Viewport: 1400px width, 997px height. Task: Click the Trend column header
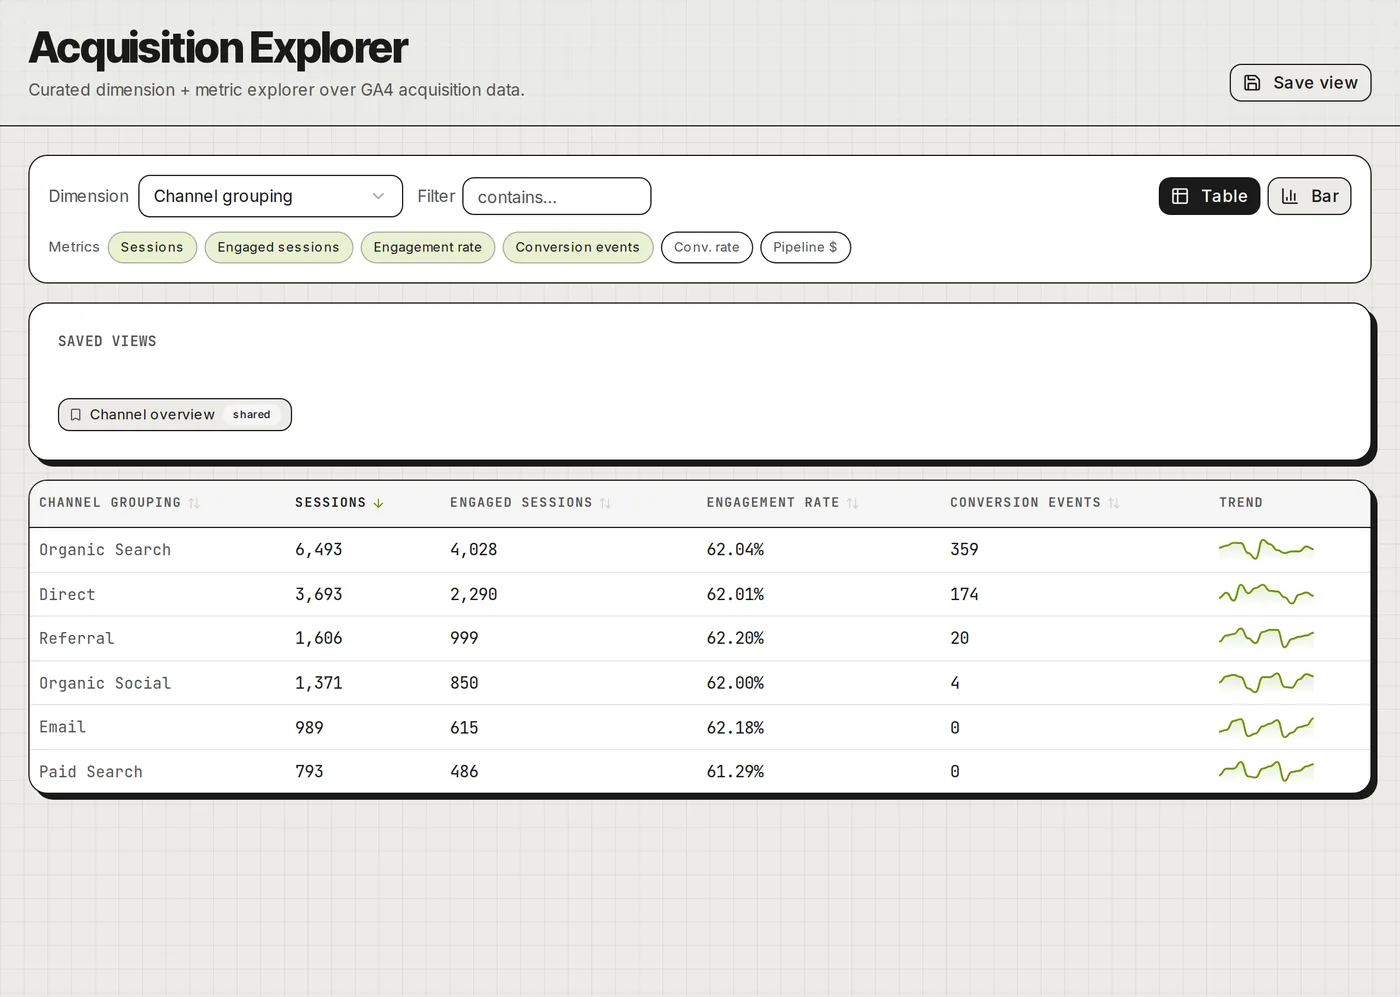1241,503
